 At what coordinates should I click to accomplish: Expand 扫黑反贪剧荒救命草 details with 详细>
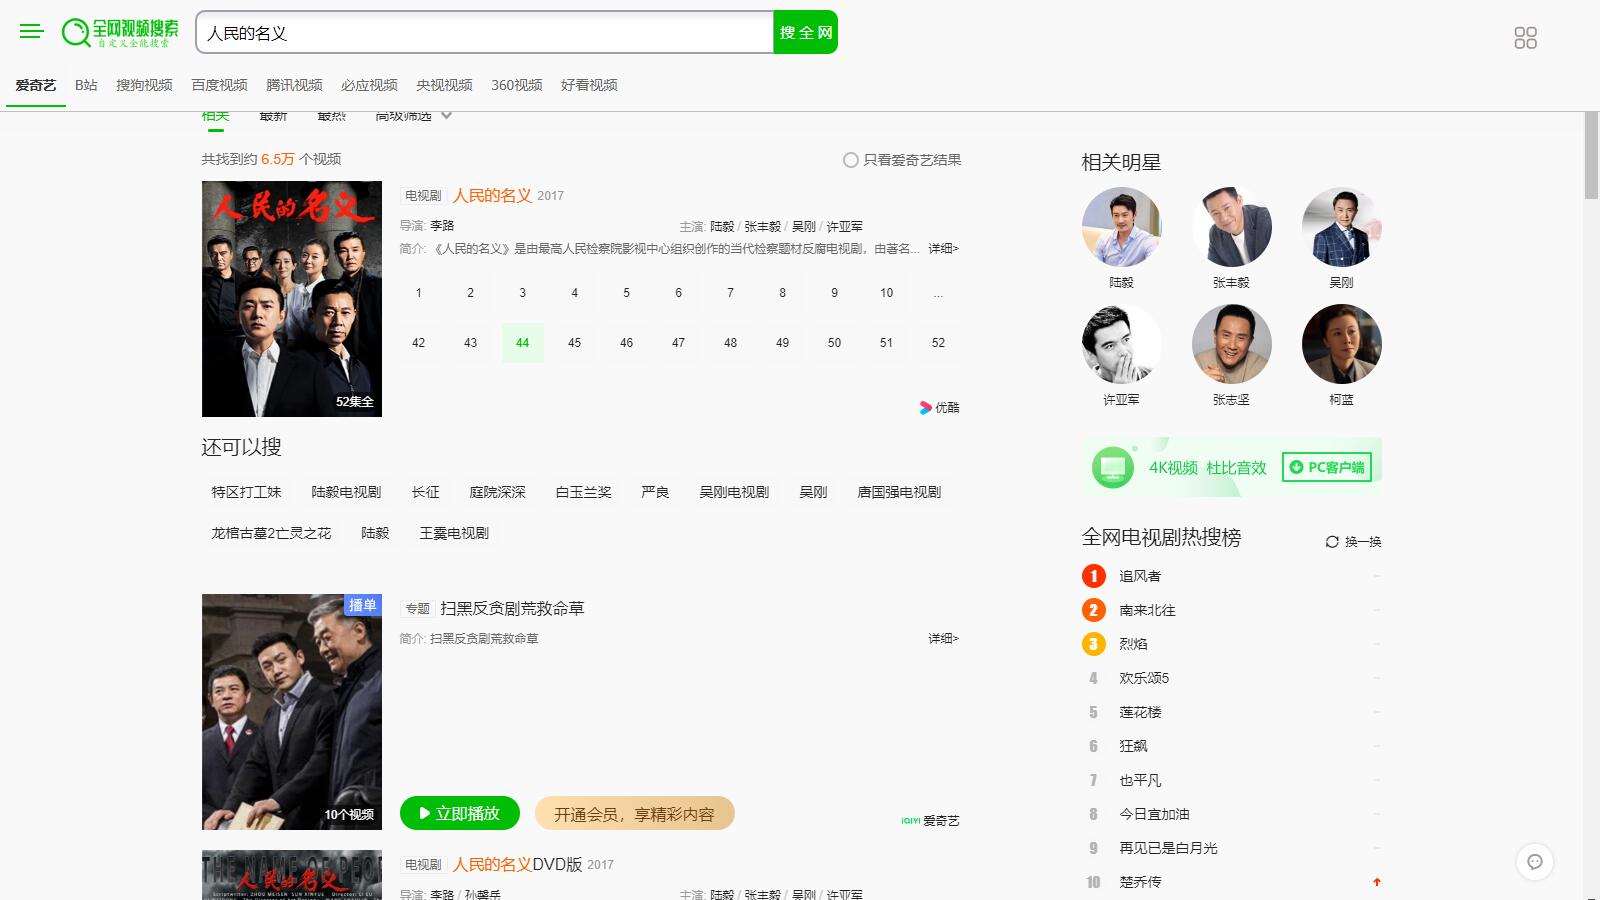[943, 639]
